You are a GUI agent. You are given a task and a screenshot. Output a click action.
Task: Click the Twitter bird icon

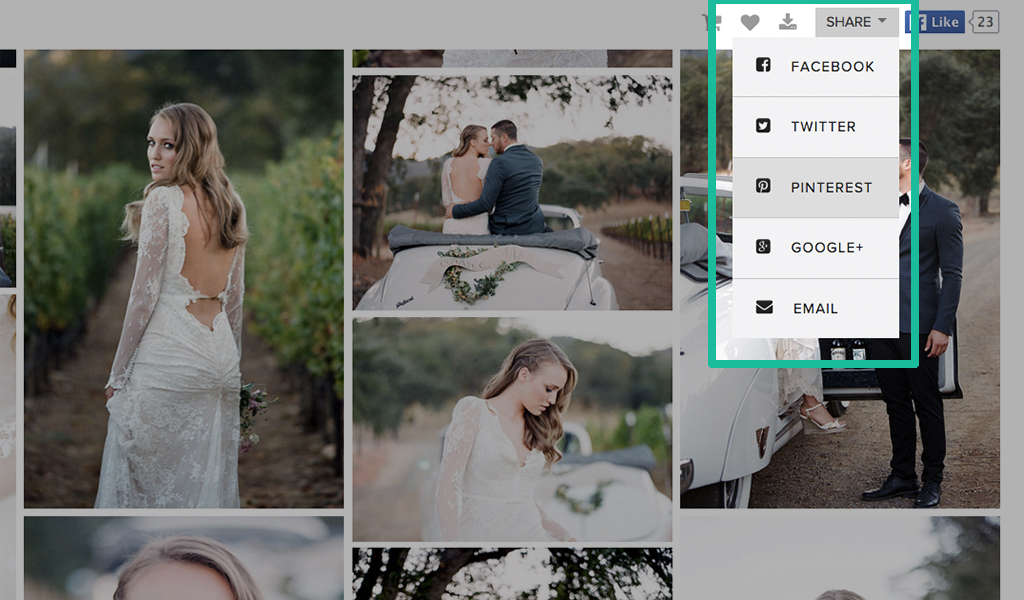click(x=765, y=126)
